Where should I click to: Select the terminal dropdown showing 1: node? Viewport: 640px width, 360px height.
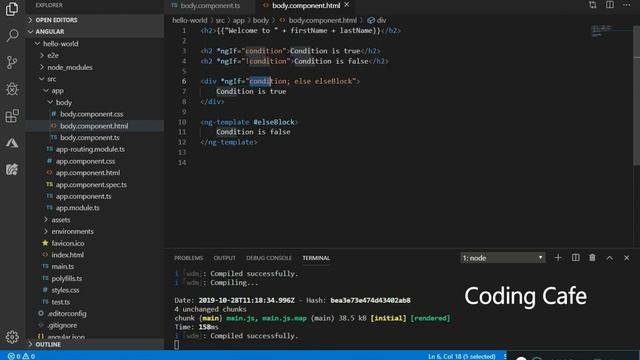pyautogui.click(x=502, y=258)
